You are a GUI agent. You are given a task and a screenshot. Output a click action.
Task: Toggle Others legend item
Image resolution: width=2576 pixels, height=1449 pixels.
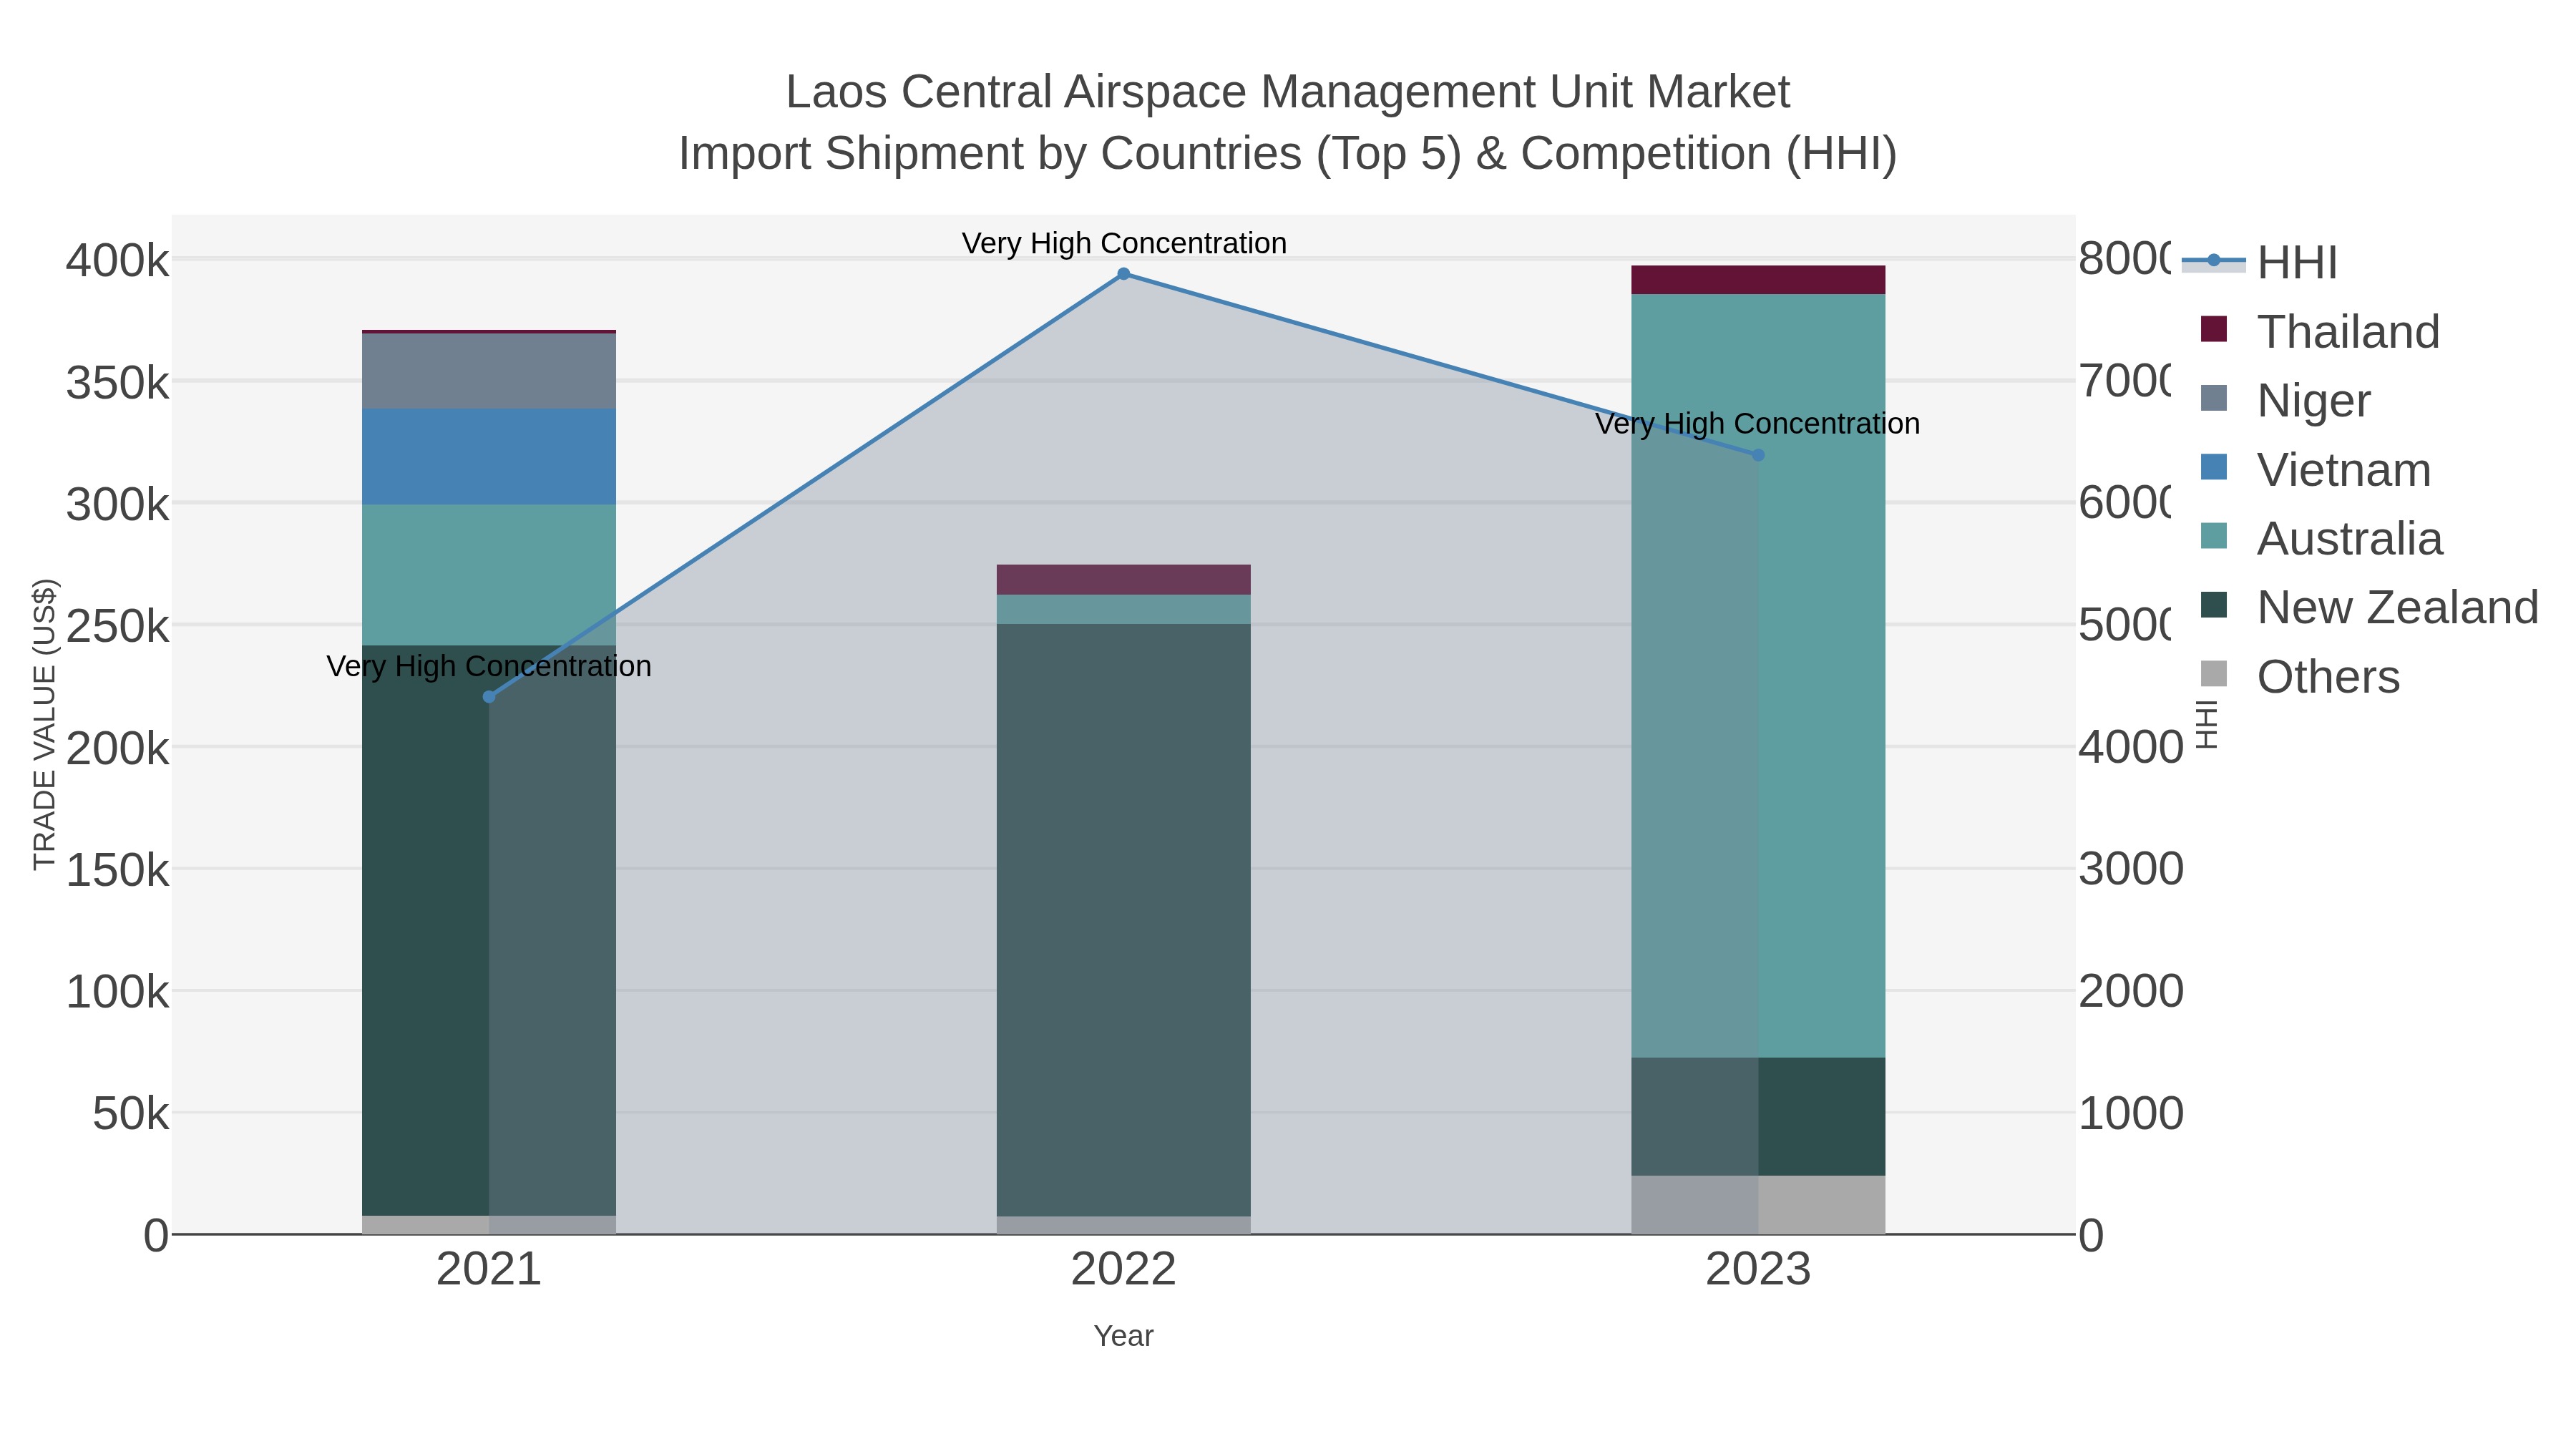tap(2300, 676)
